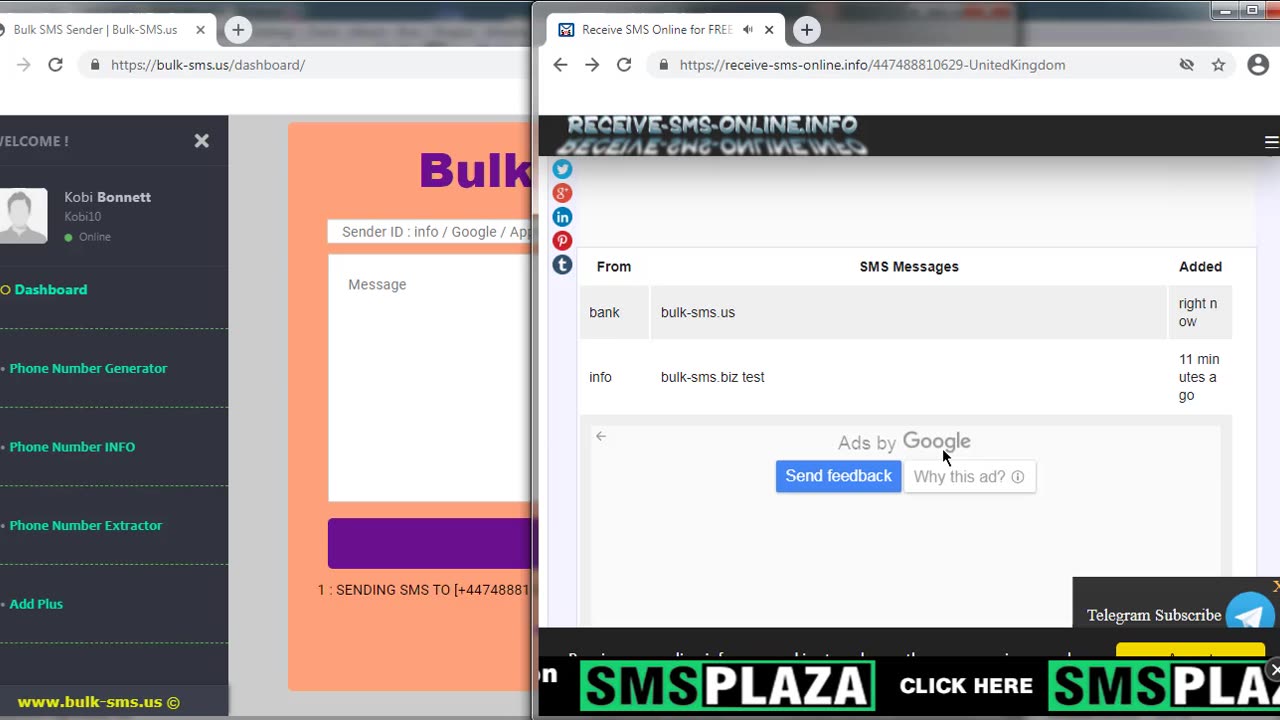
Task: Click the Telegram Subscribe label
Action: pyautogui.click(x=1154, y=615)
